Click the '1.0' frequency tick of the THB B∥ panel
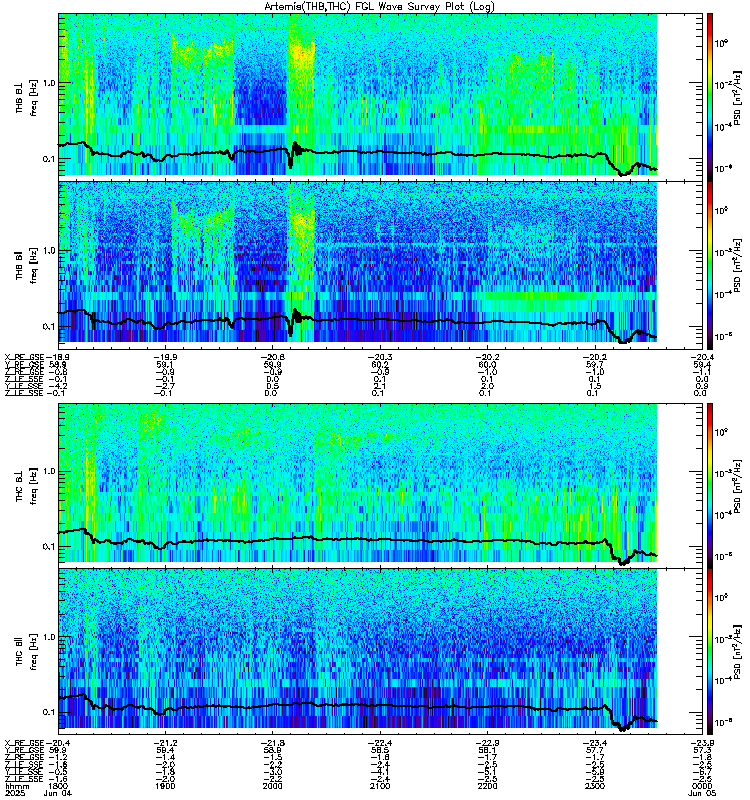Image resolution: width=750 pixels, height=800 pixels. 48,251
